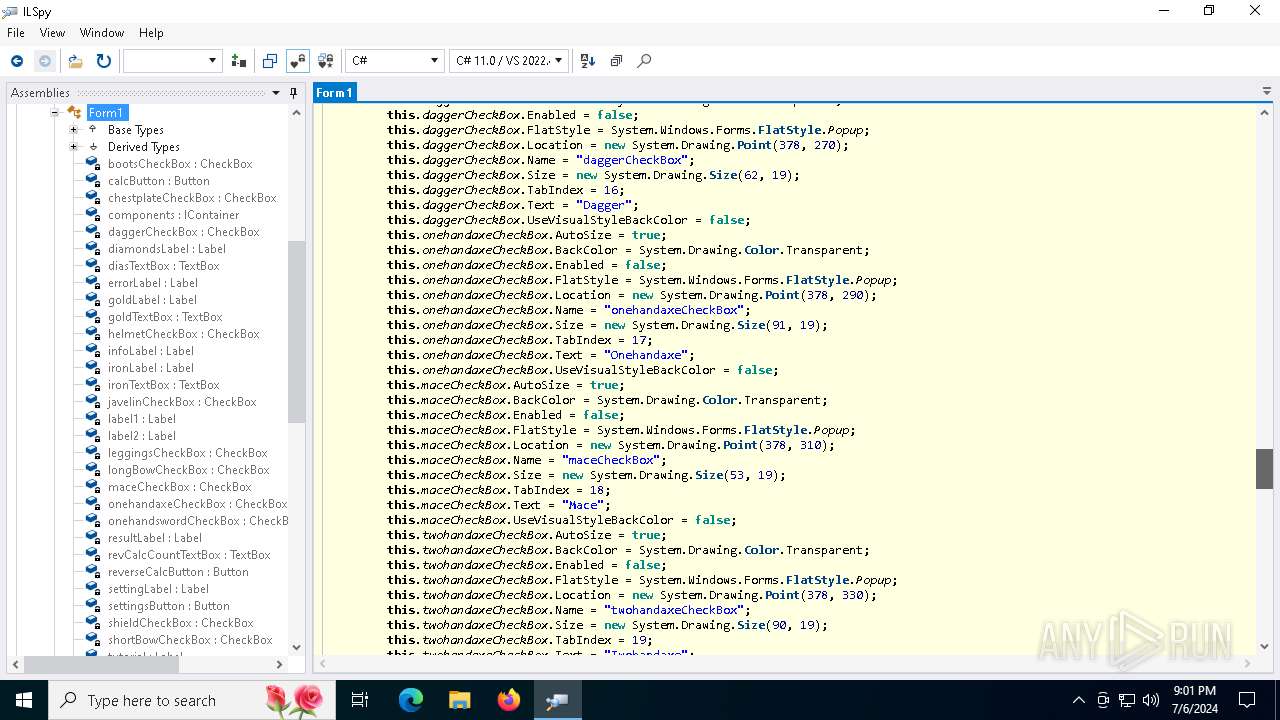Click field icon beside javelinCheckBox

93,402
